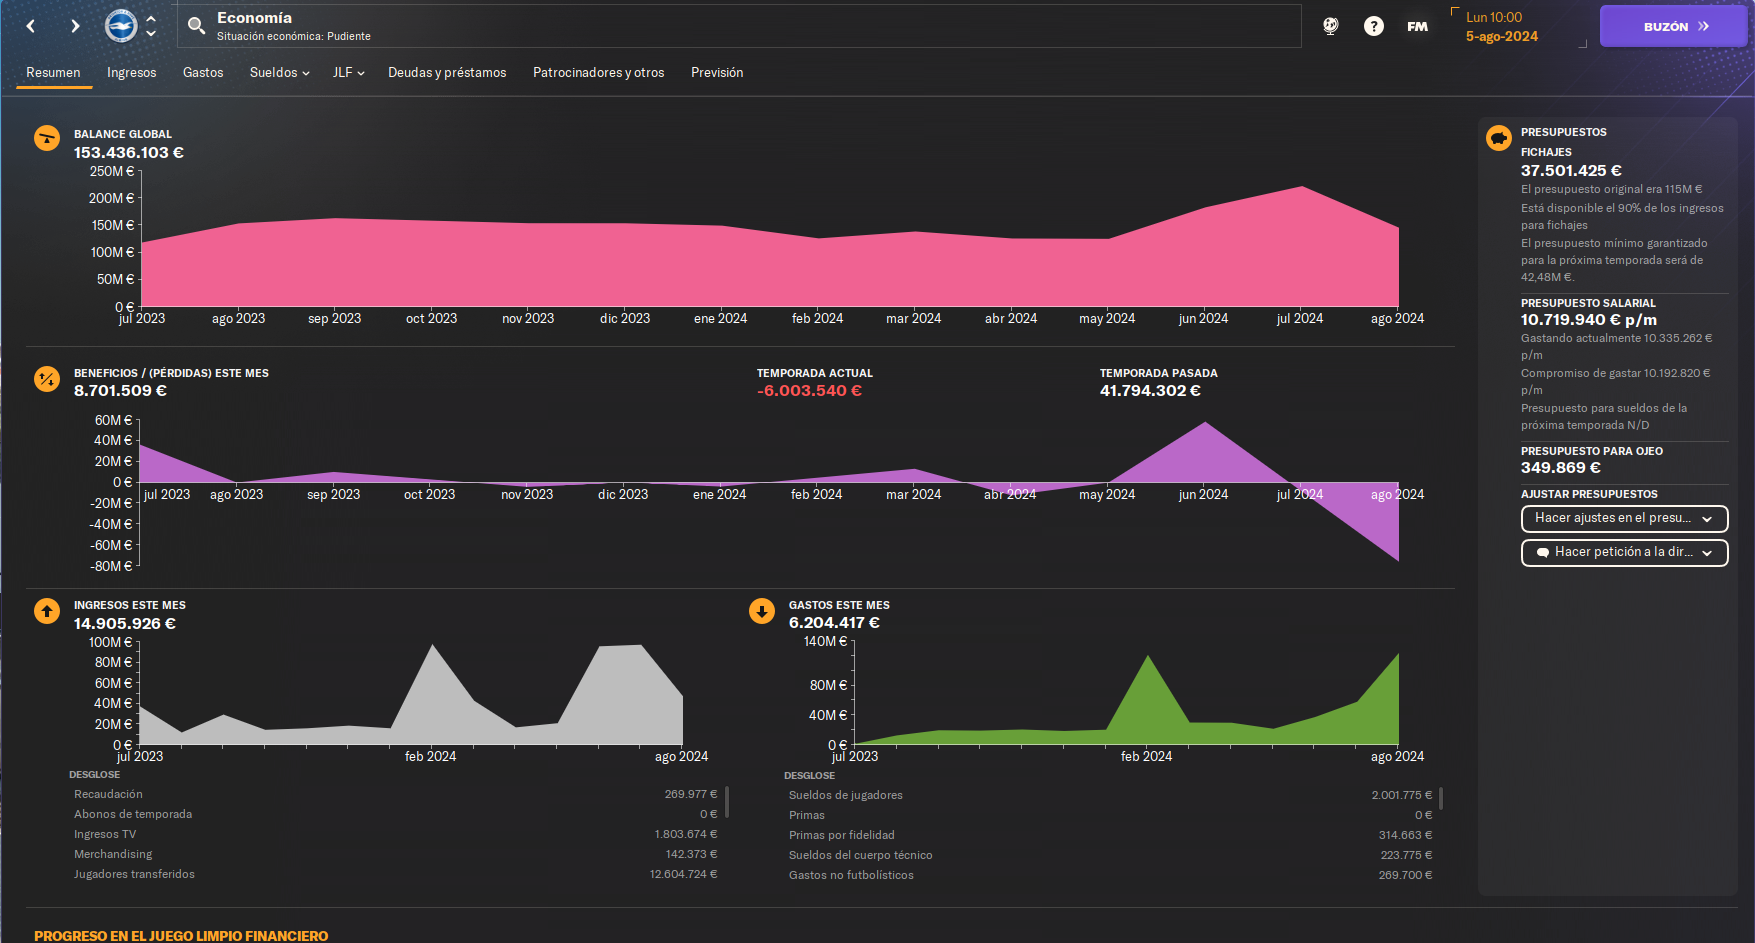Select the Recaudación row

click(395, 794)
